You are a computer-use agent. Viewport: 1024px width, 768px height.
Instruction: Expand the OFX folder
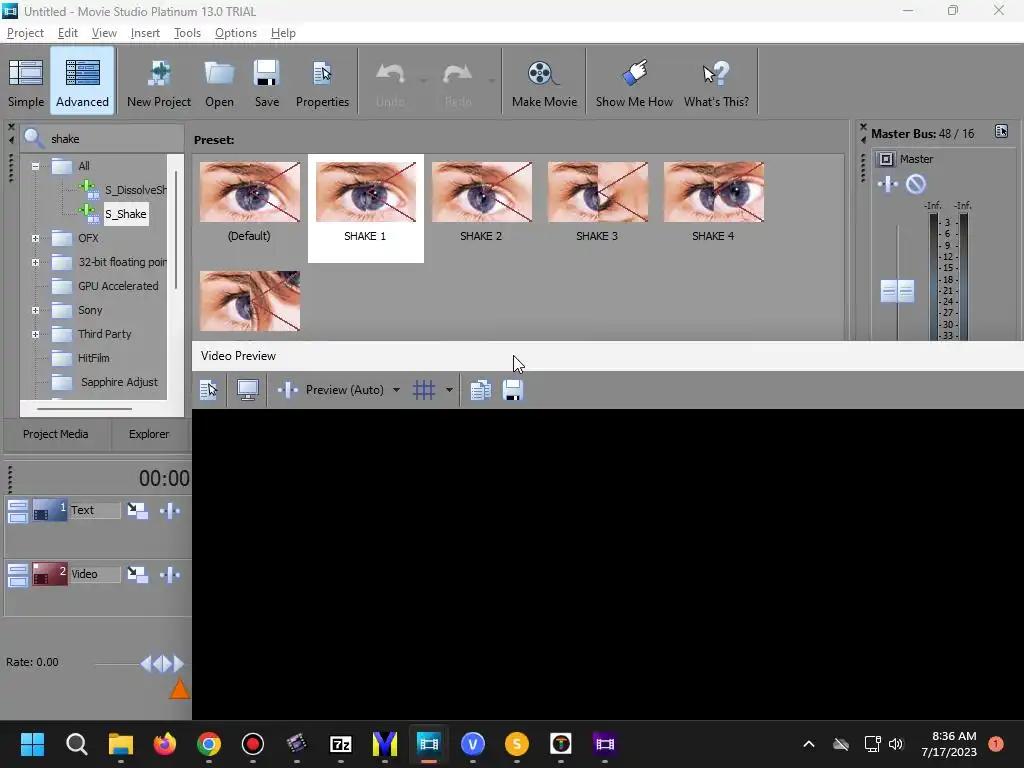[35, 238]
